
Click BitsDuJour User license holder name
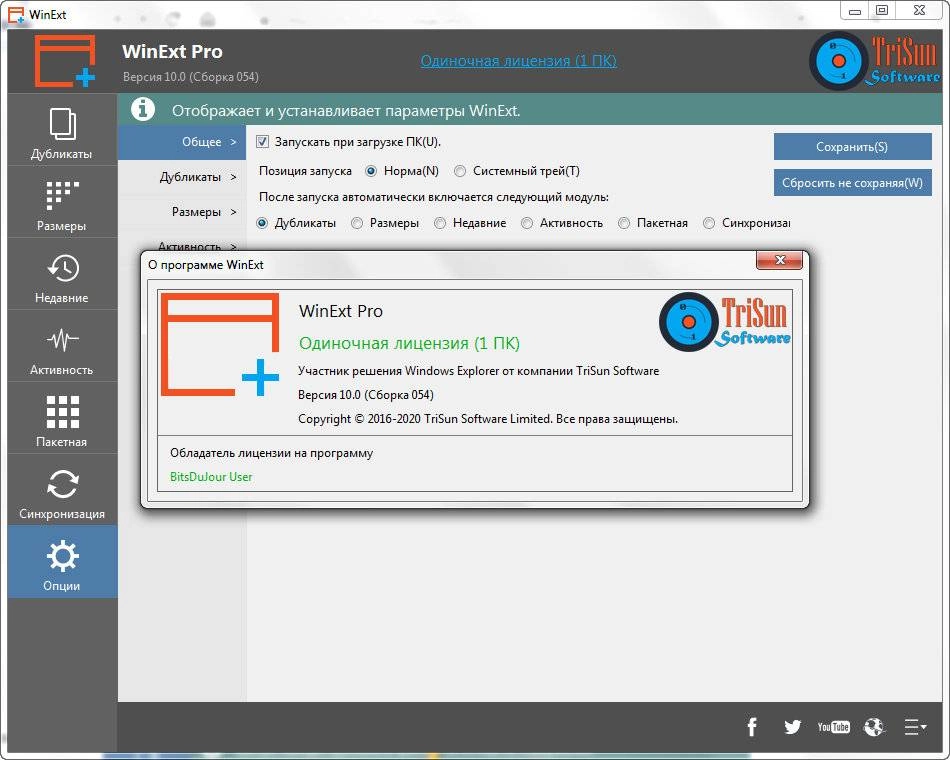(211, 477)
